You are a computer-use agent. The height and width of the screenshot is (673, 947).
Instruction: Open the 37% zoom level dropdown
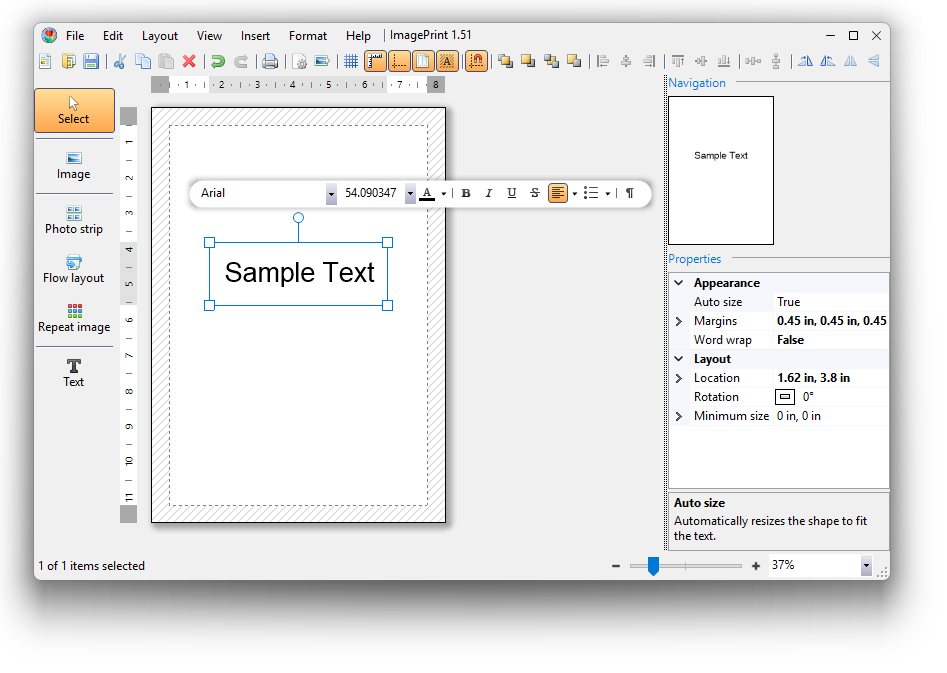click(866, 566)
